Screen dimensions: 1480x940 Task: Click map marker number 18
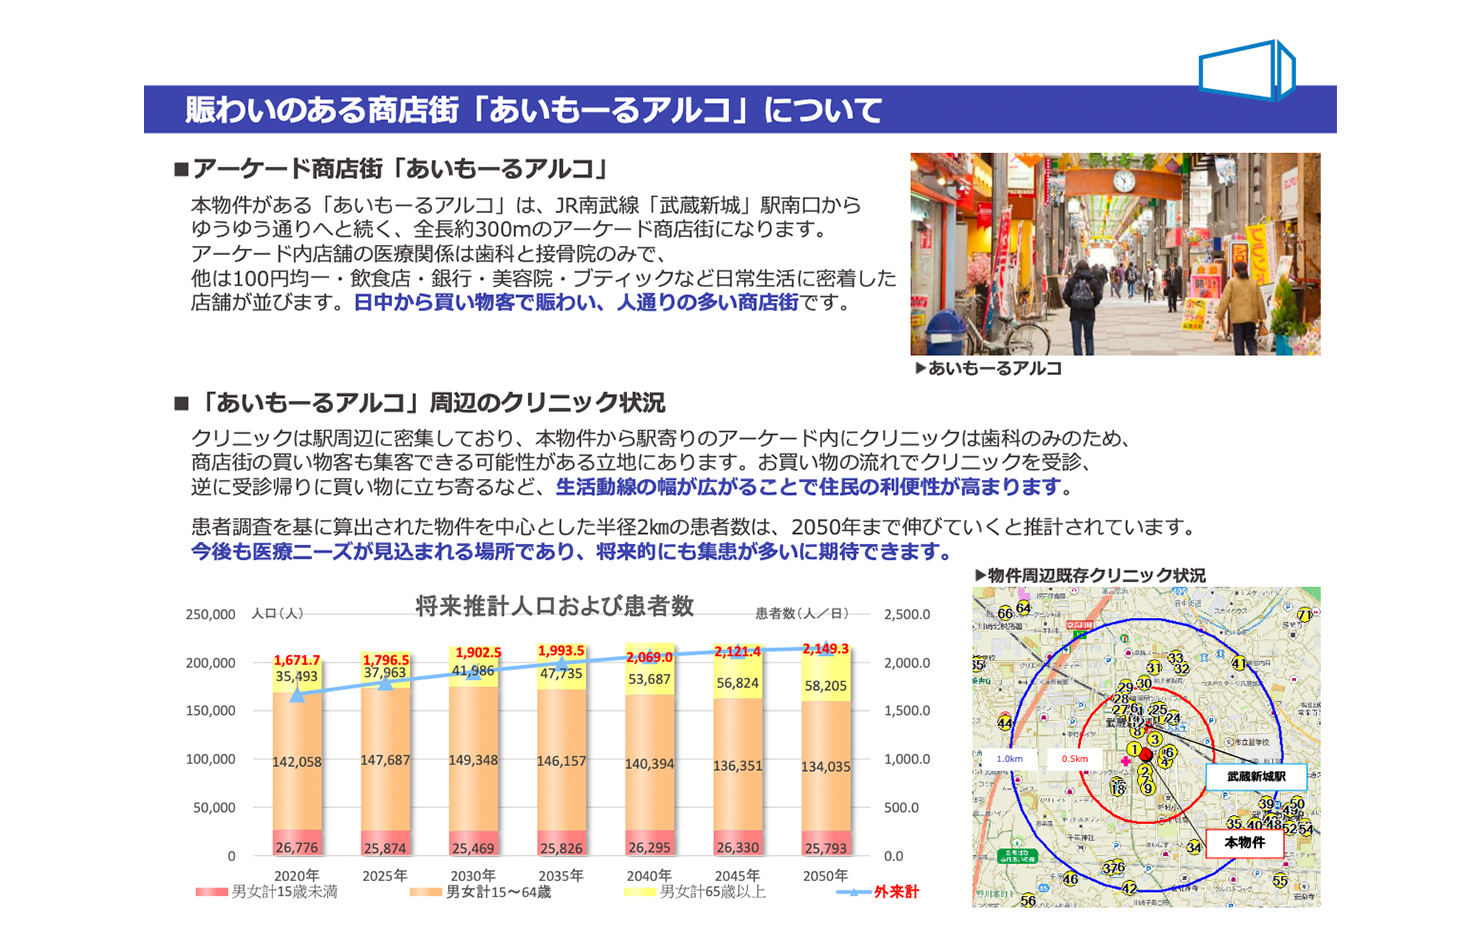click(x=1118, y=787)
